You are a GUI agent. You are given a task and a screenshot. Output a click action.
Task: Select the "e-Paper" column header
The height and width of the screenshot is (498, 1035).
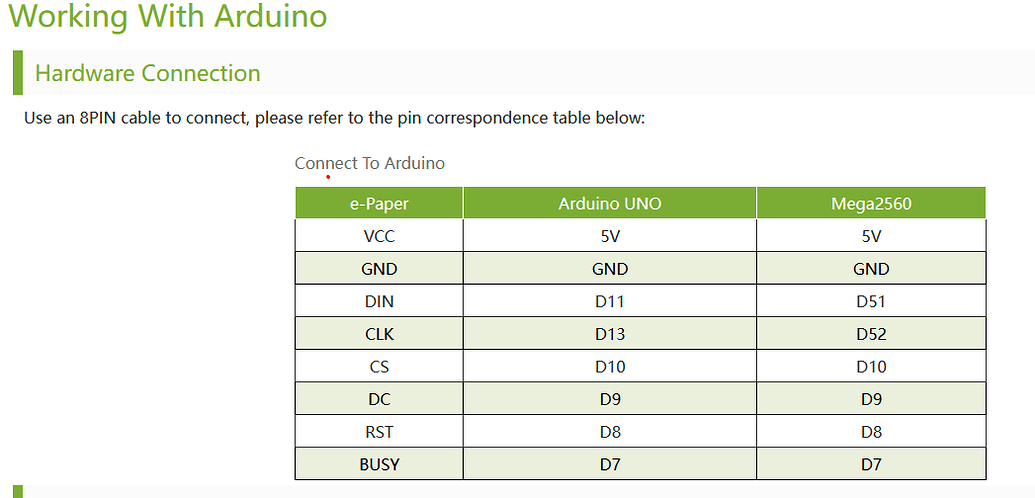pos(379,204)
